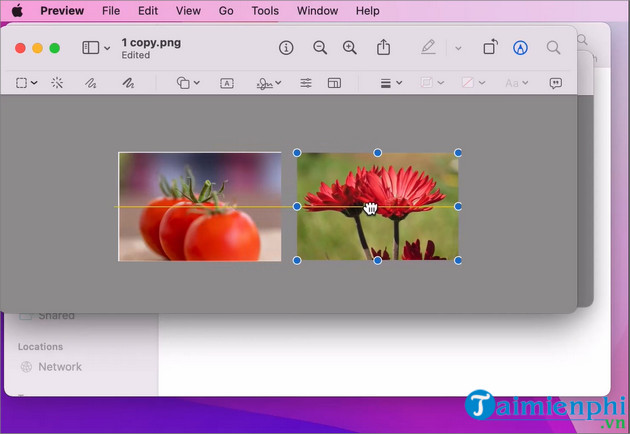Open Shape Style line thickness

pos(386,83)
